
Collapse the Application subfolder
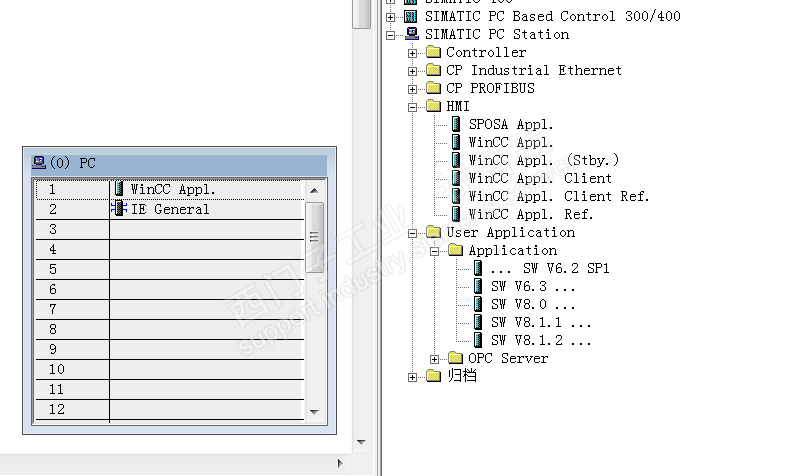click(x=434, y=251)
